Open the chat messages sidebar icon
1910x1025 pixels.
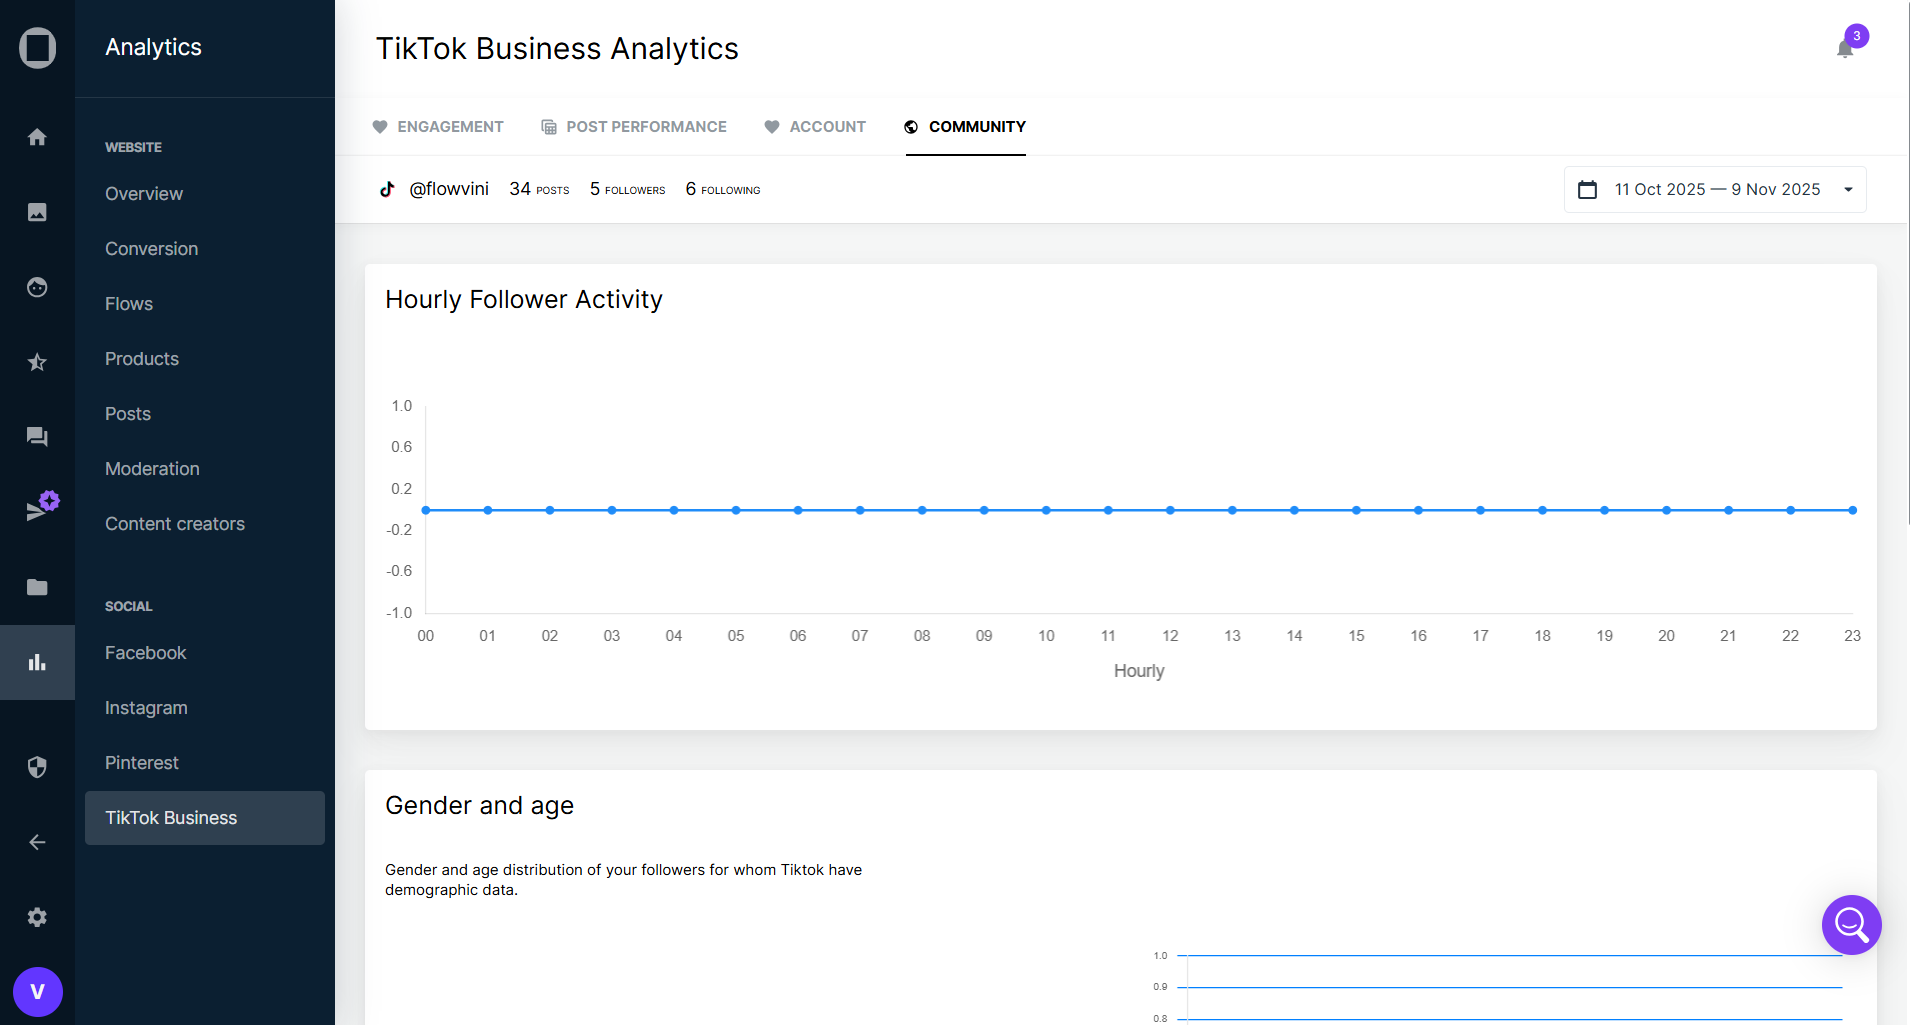coord(37,437)
